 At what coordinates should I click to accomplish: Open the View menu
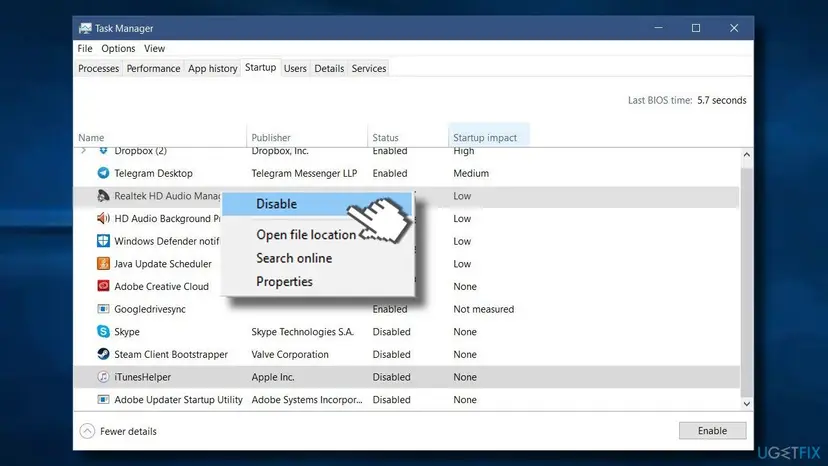pyautogui.click(x=154, y=49)
